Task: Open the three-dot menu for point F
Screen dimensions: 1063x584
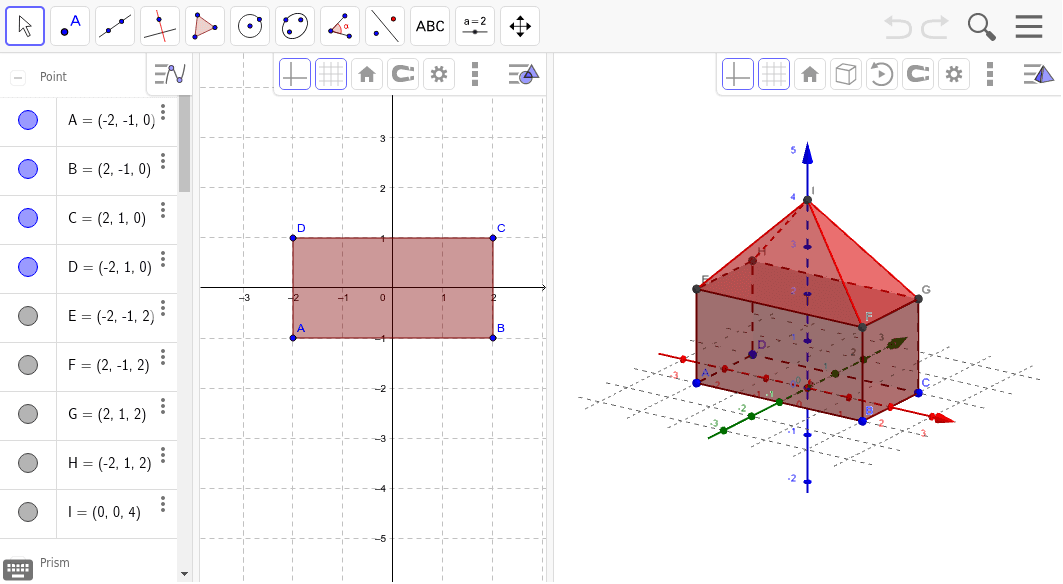Action: pyautogui.click(x=163, y=357)
